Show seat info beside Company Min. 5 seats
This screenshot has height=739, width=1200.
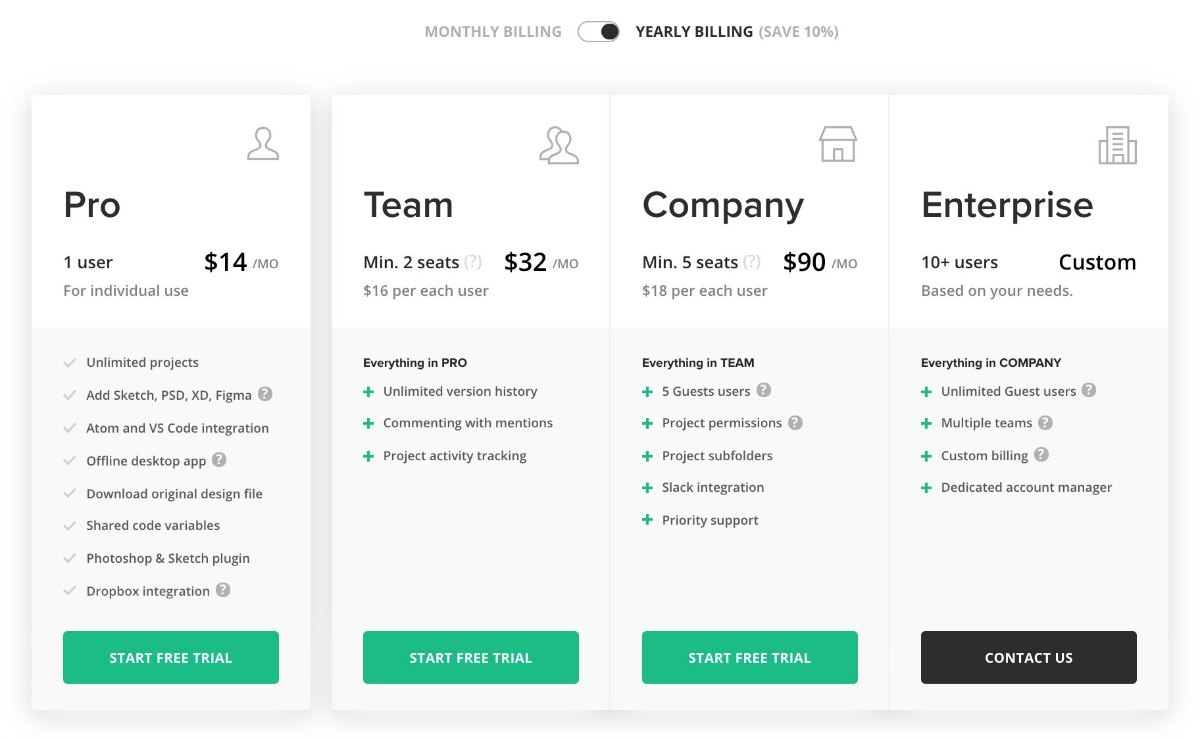coord(752,262)
